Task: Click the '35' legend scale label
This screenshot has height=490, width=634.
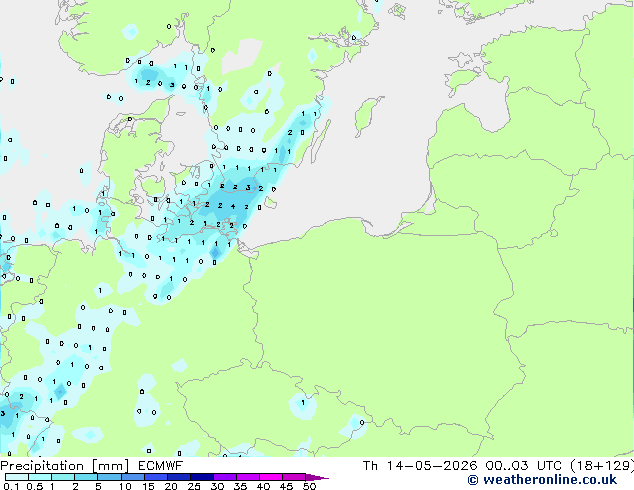Action: [240, 486]
